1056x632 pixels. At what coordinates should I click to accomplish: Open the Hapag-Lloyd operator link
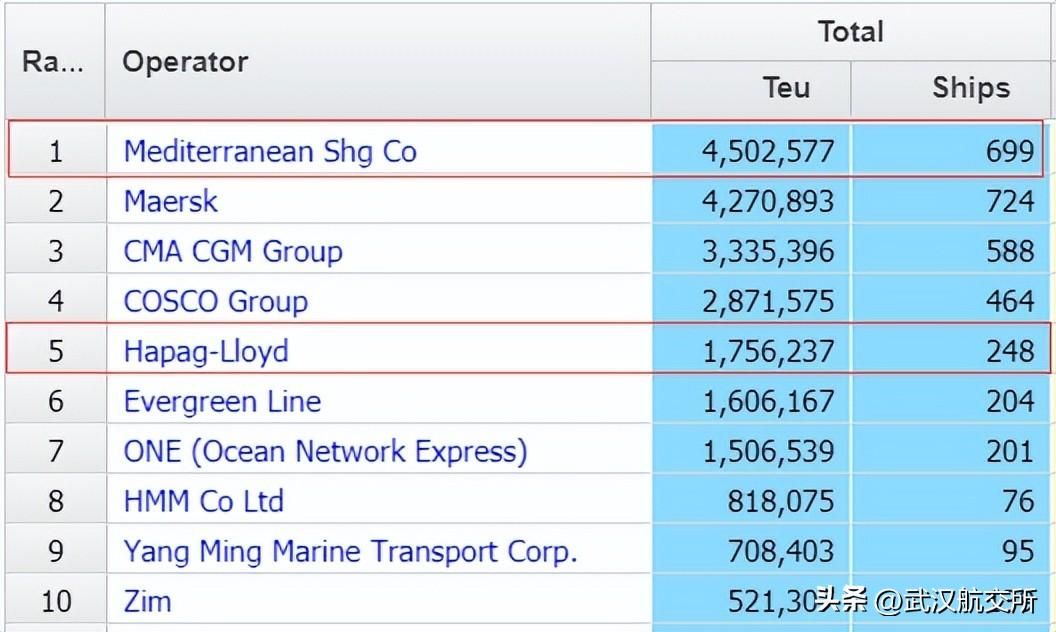pos(206,351)
